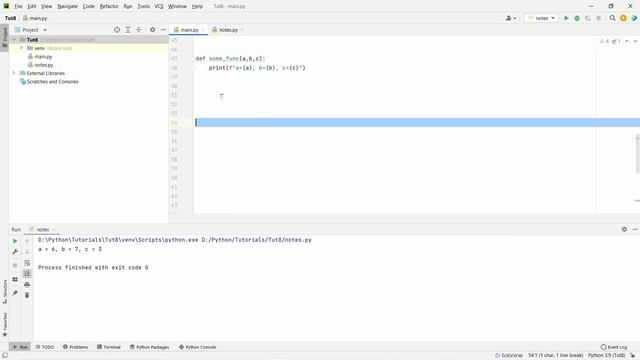Image resolution: width=640 pixels, height=360 pixels.
Task: Open Search Everywhere with the magnifier icon
Action: tap(612, 18)
